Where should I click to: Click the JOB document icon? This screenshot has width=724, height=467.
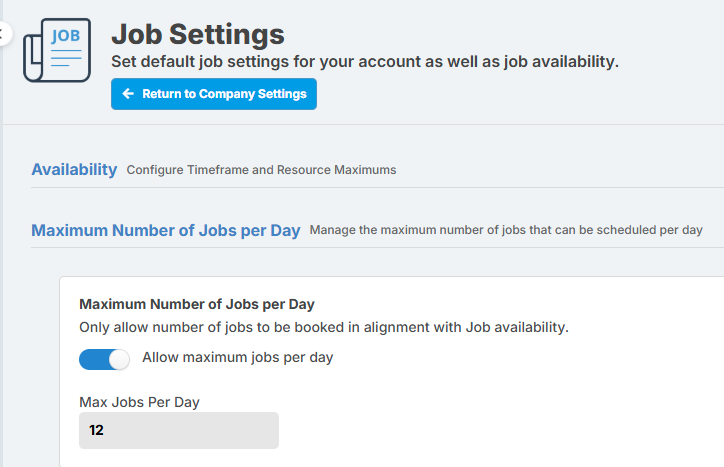coord(57,50)
